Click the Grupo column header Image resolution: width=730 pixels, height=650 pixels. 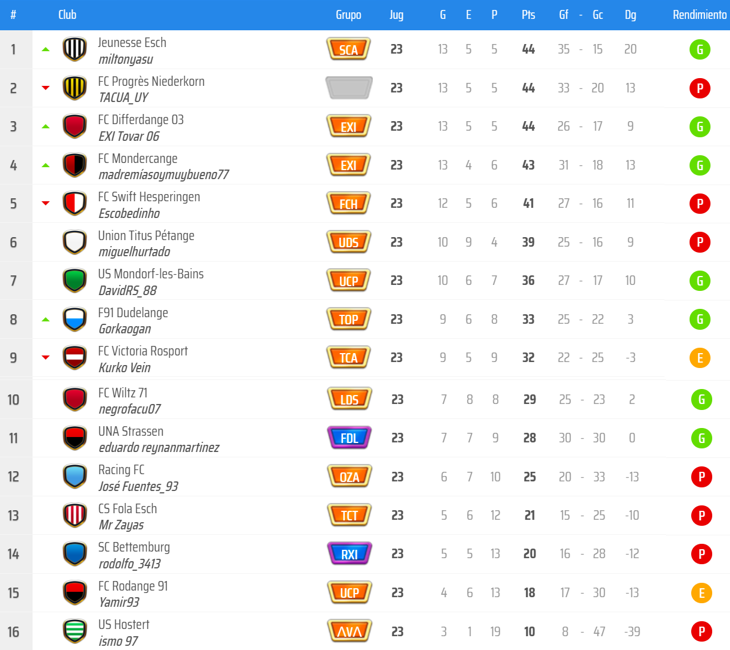pos(348,15)
